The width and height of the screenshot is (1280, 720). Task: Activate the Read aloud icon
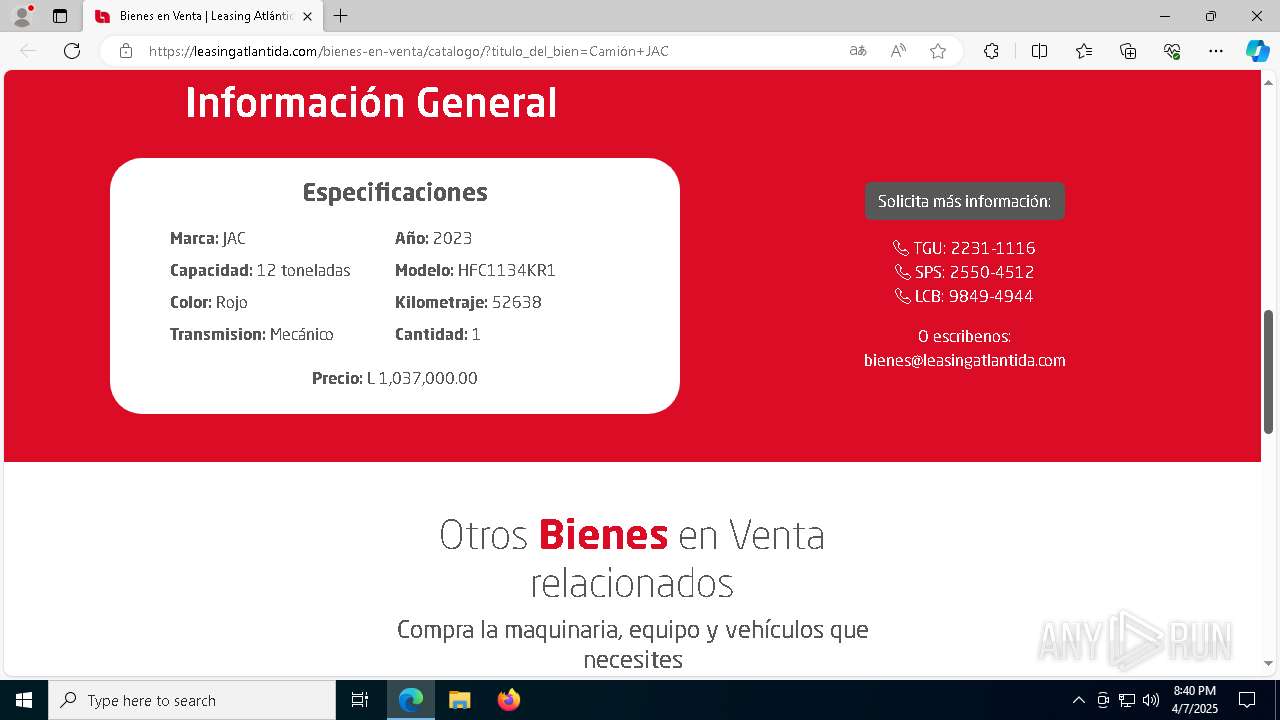(x=898, y=51)
